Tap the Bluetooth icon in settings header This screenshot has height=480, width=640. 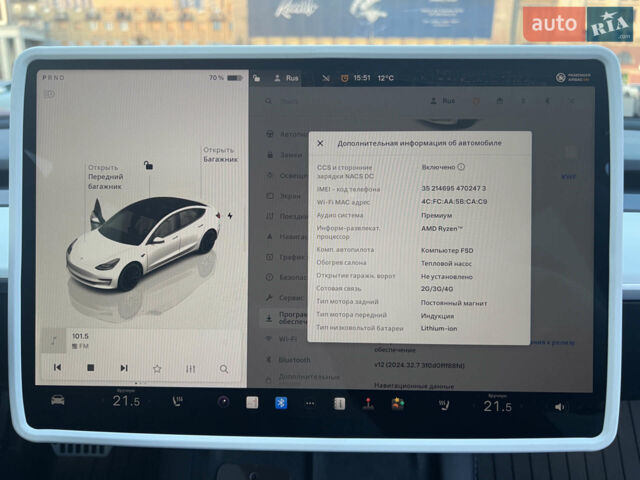[x=547, y=101]
